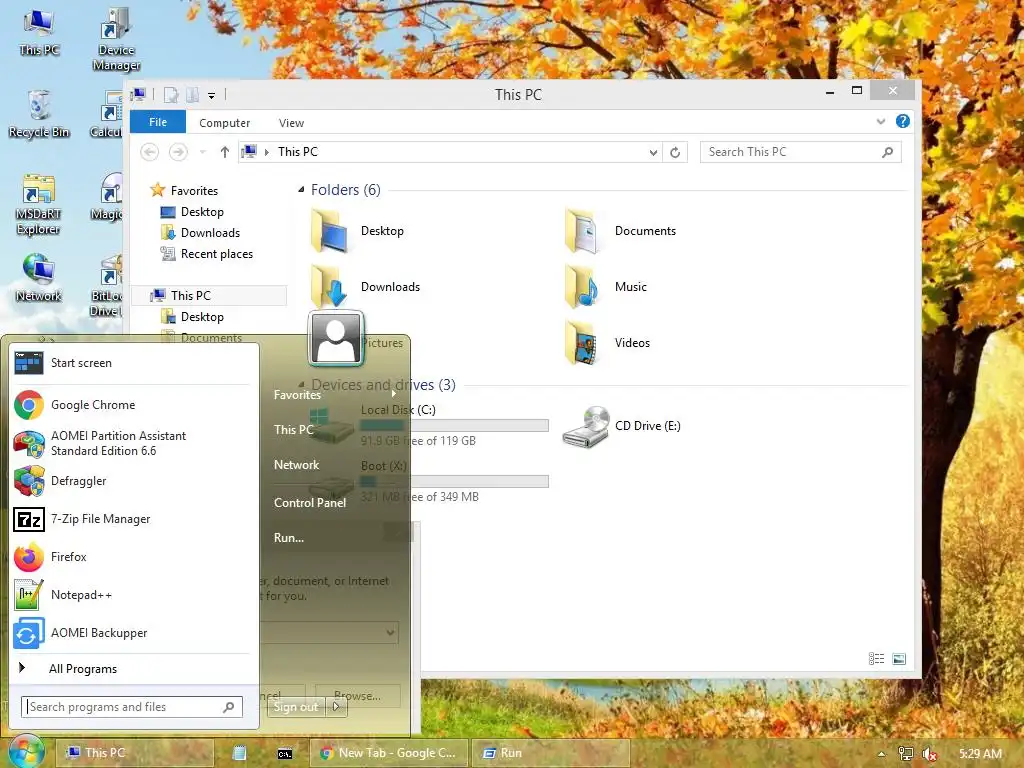Select the Network desktop icon

pyautogui.click(x=39, y=278)
